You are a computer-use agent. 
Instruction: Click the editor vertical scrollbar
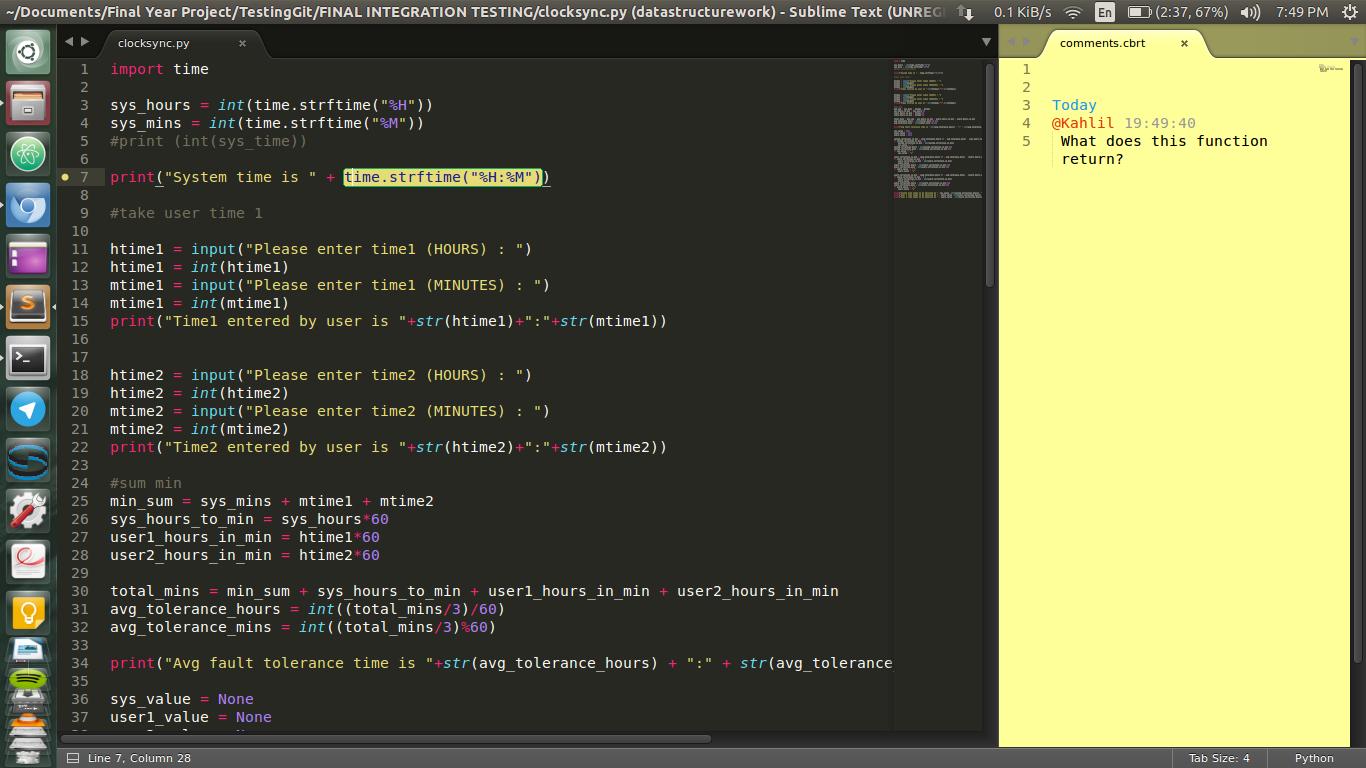click(x=990, y=175)
